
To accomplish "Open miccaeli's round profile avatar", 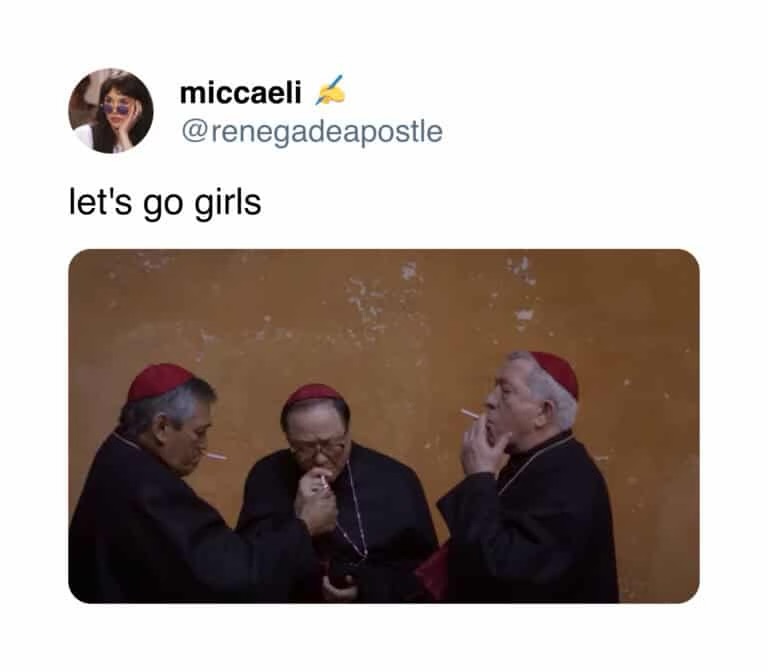I will (111, 111).
